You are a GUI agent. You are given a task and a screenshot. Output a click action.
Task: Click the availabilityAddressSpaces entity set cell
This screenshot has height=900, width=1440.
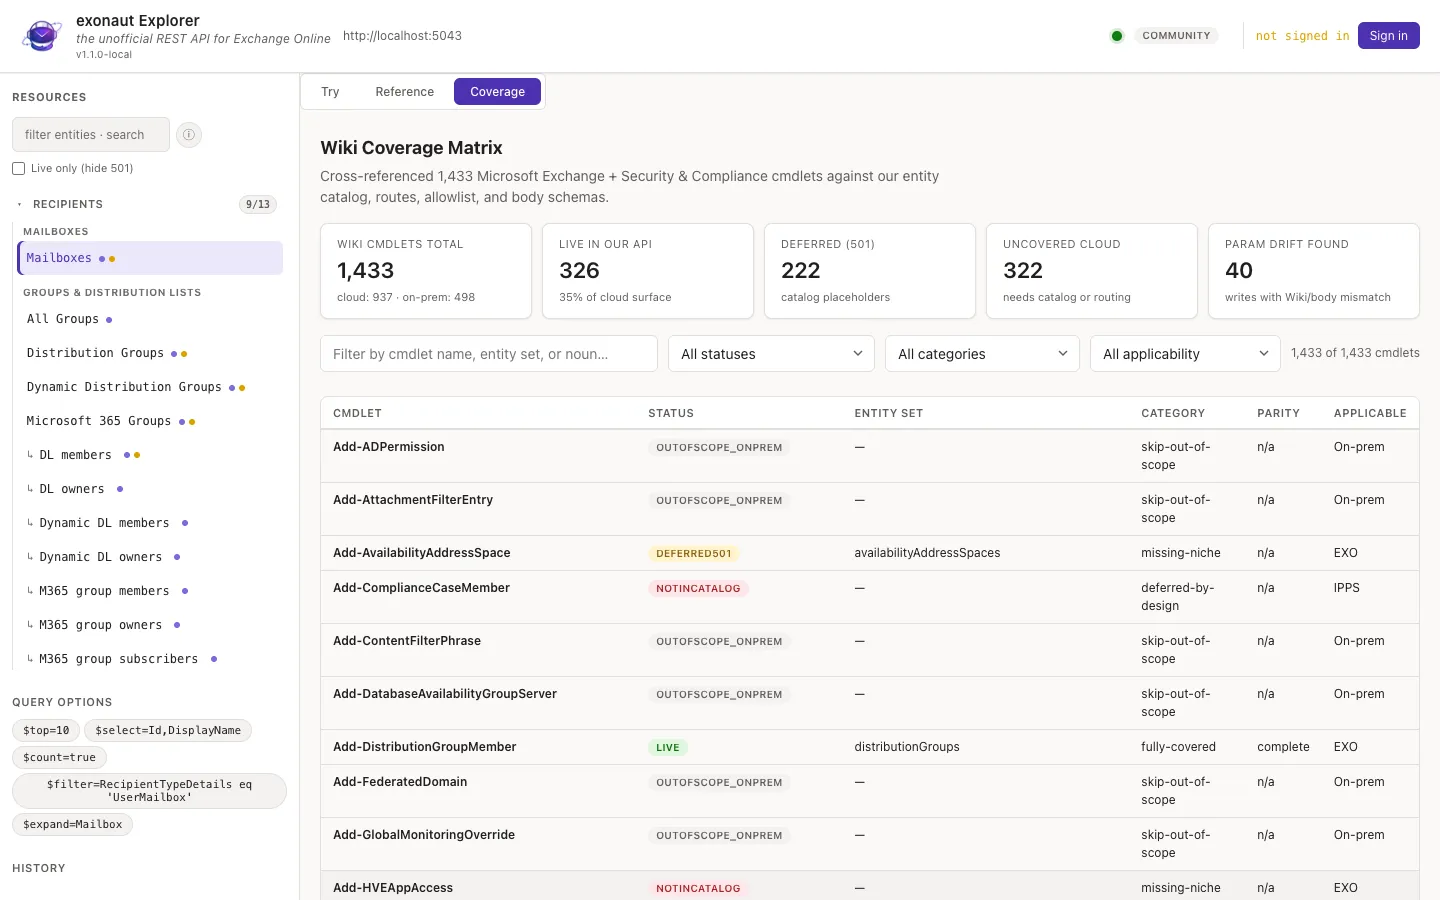click(927, 553)
